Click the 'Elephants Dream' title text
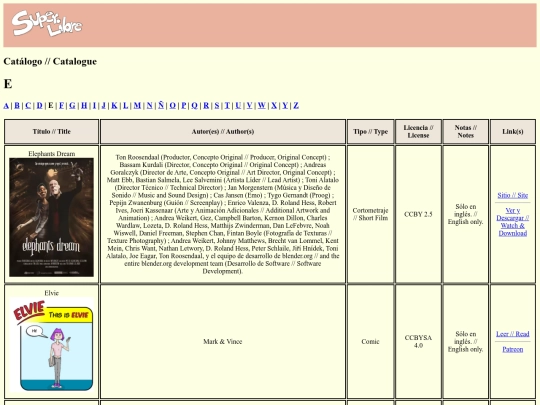 [51, 154]
